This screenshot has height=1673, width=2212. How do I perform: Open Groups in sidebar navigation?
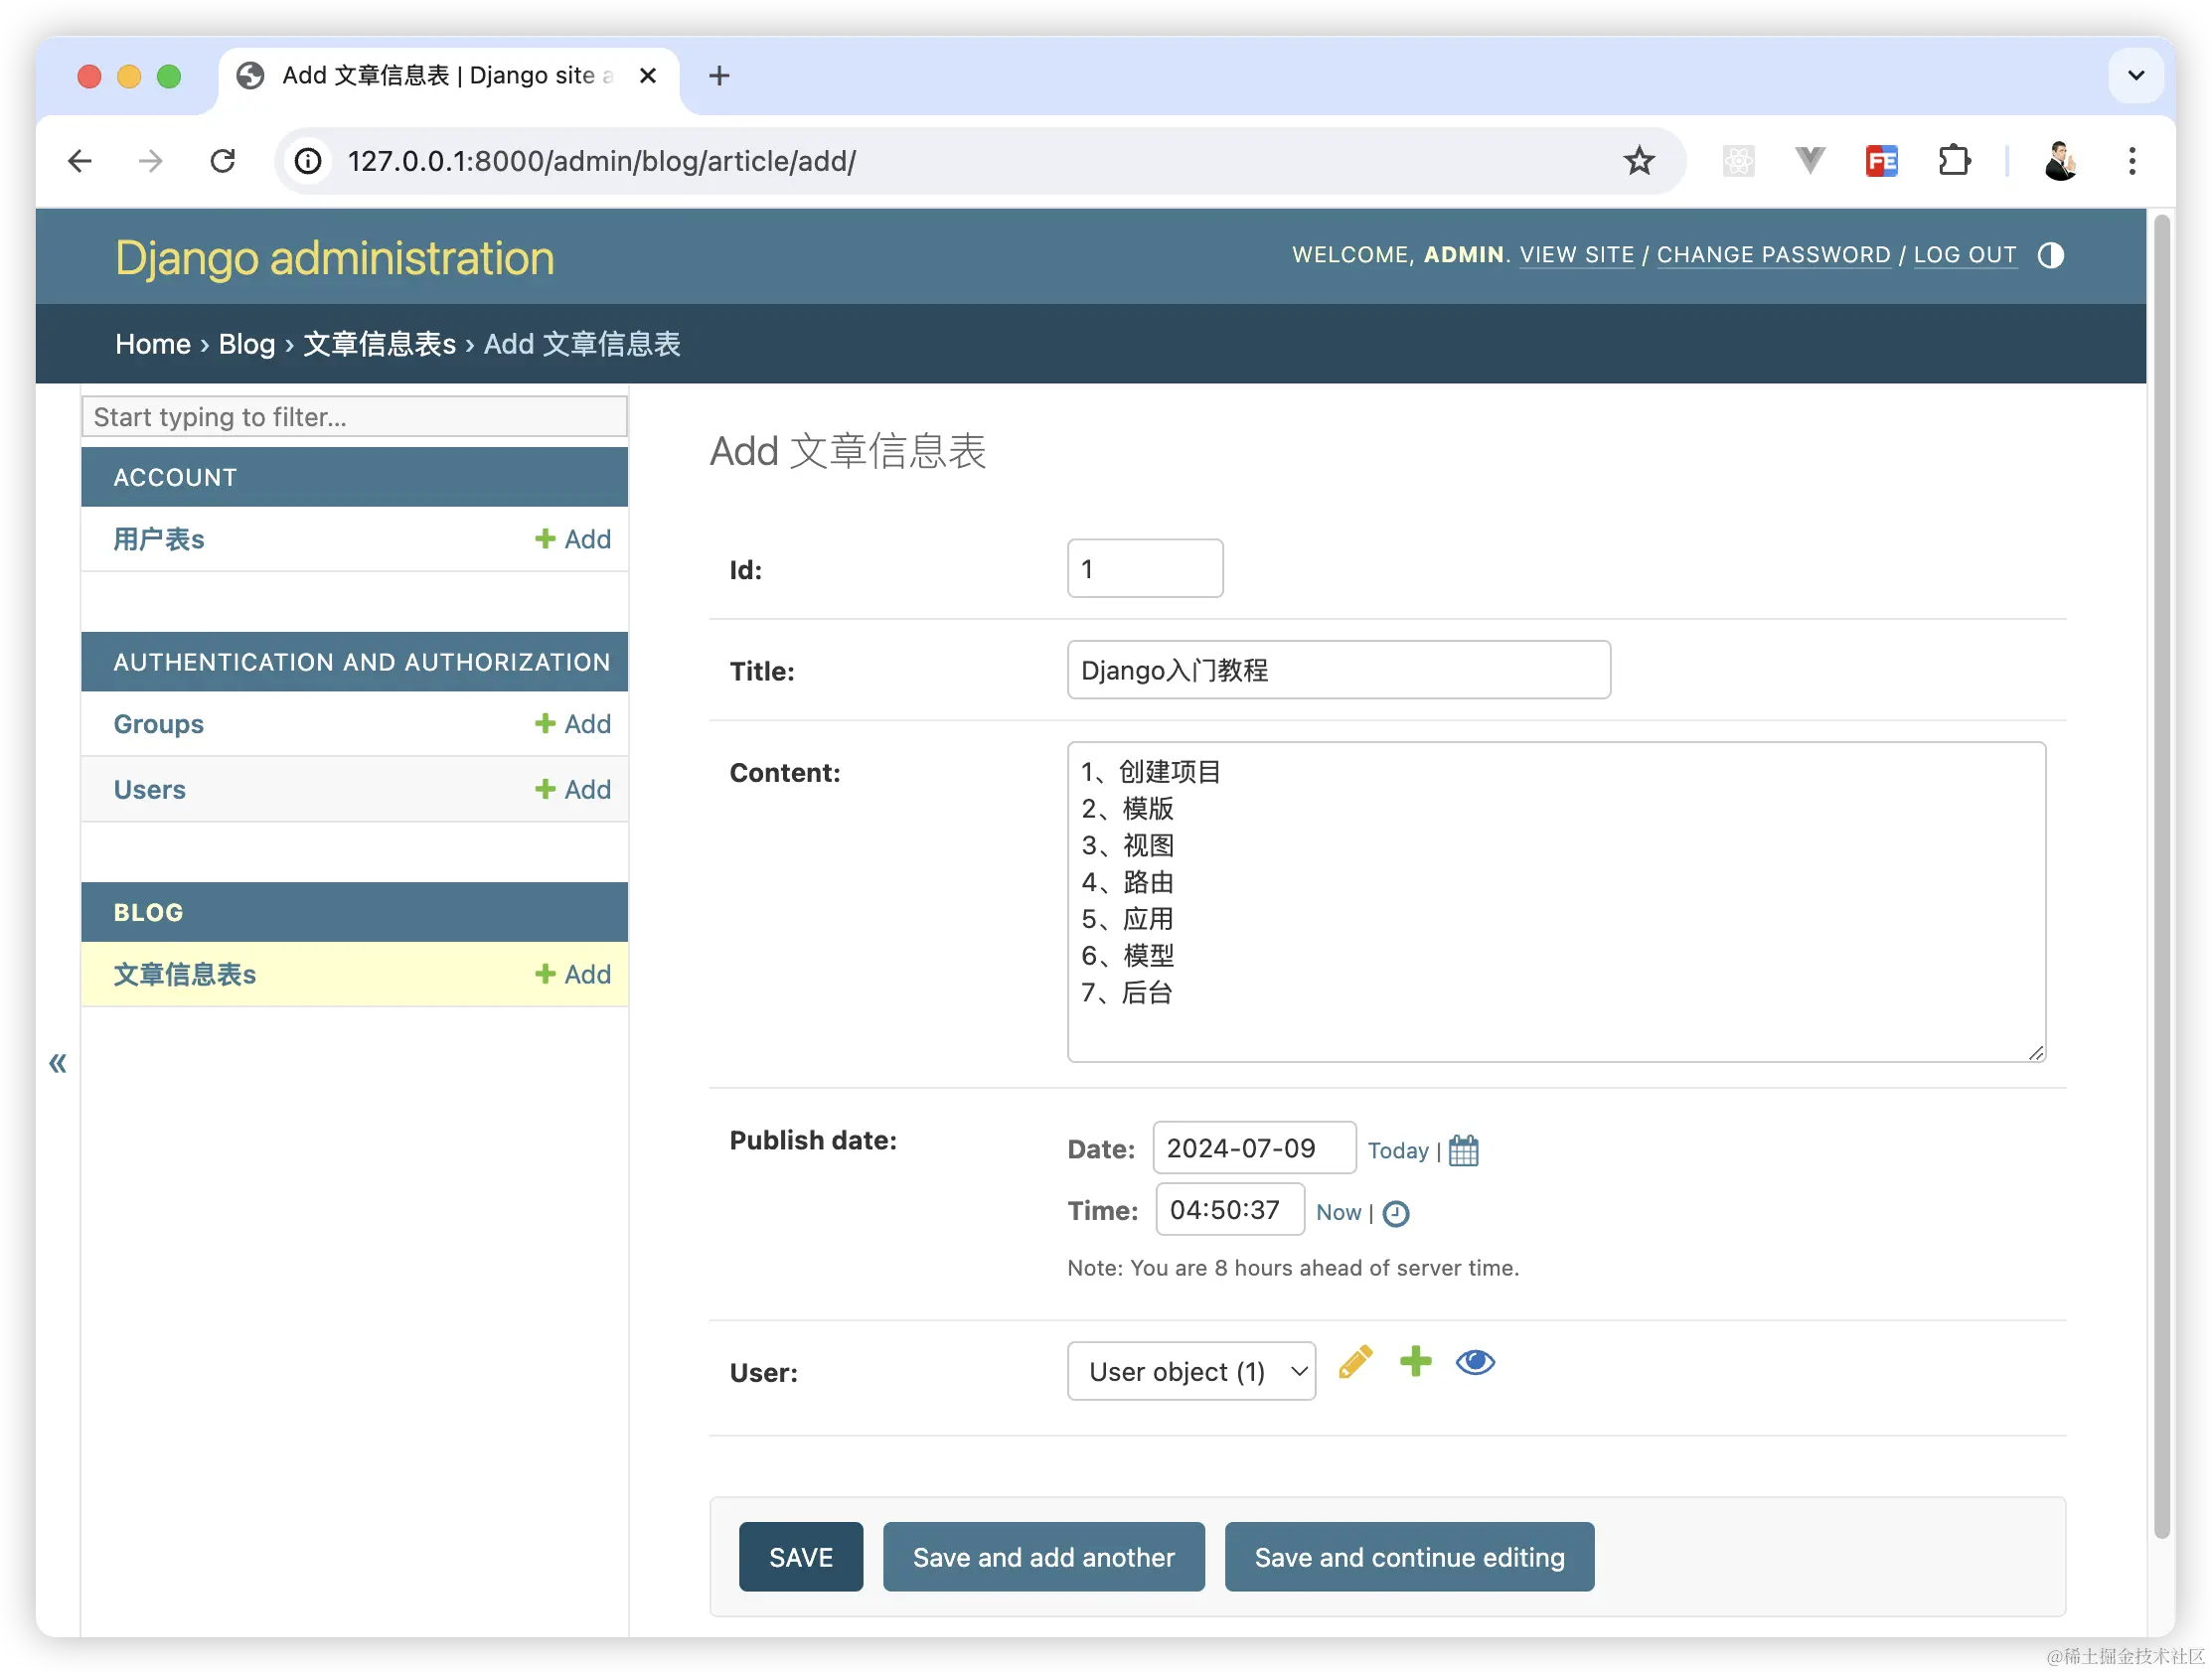pos(158,724)
